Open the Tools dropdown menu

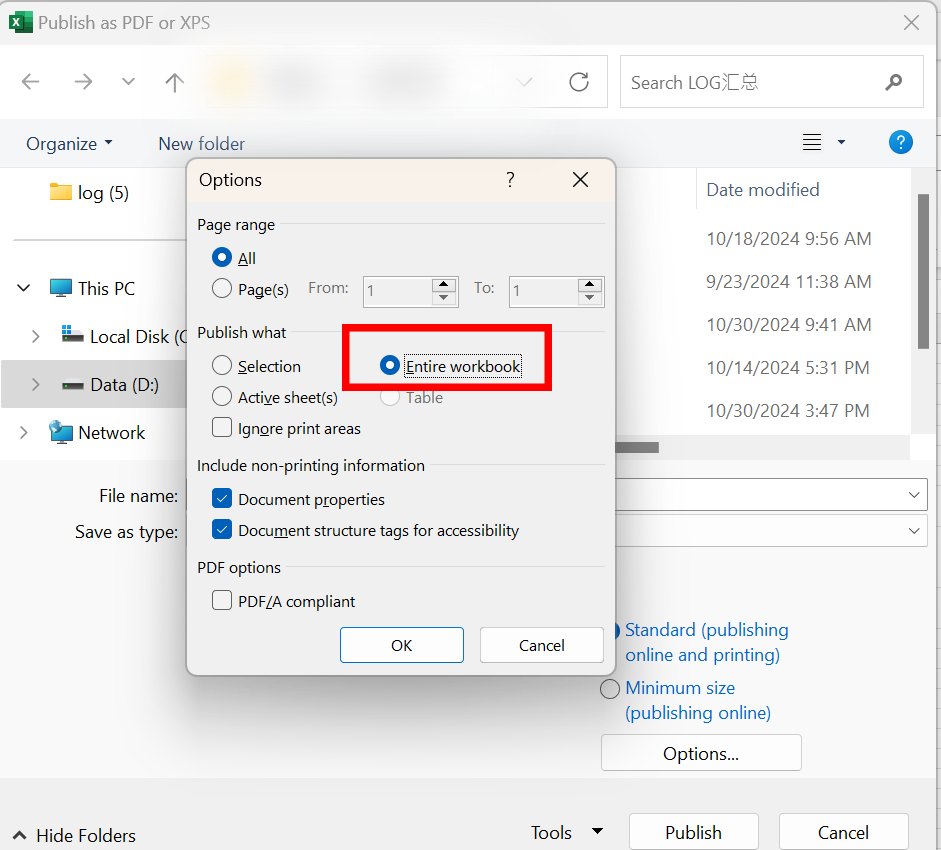566,831
